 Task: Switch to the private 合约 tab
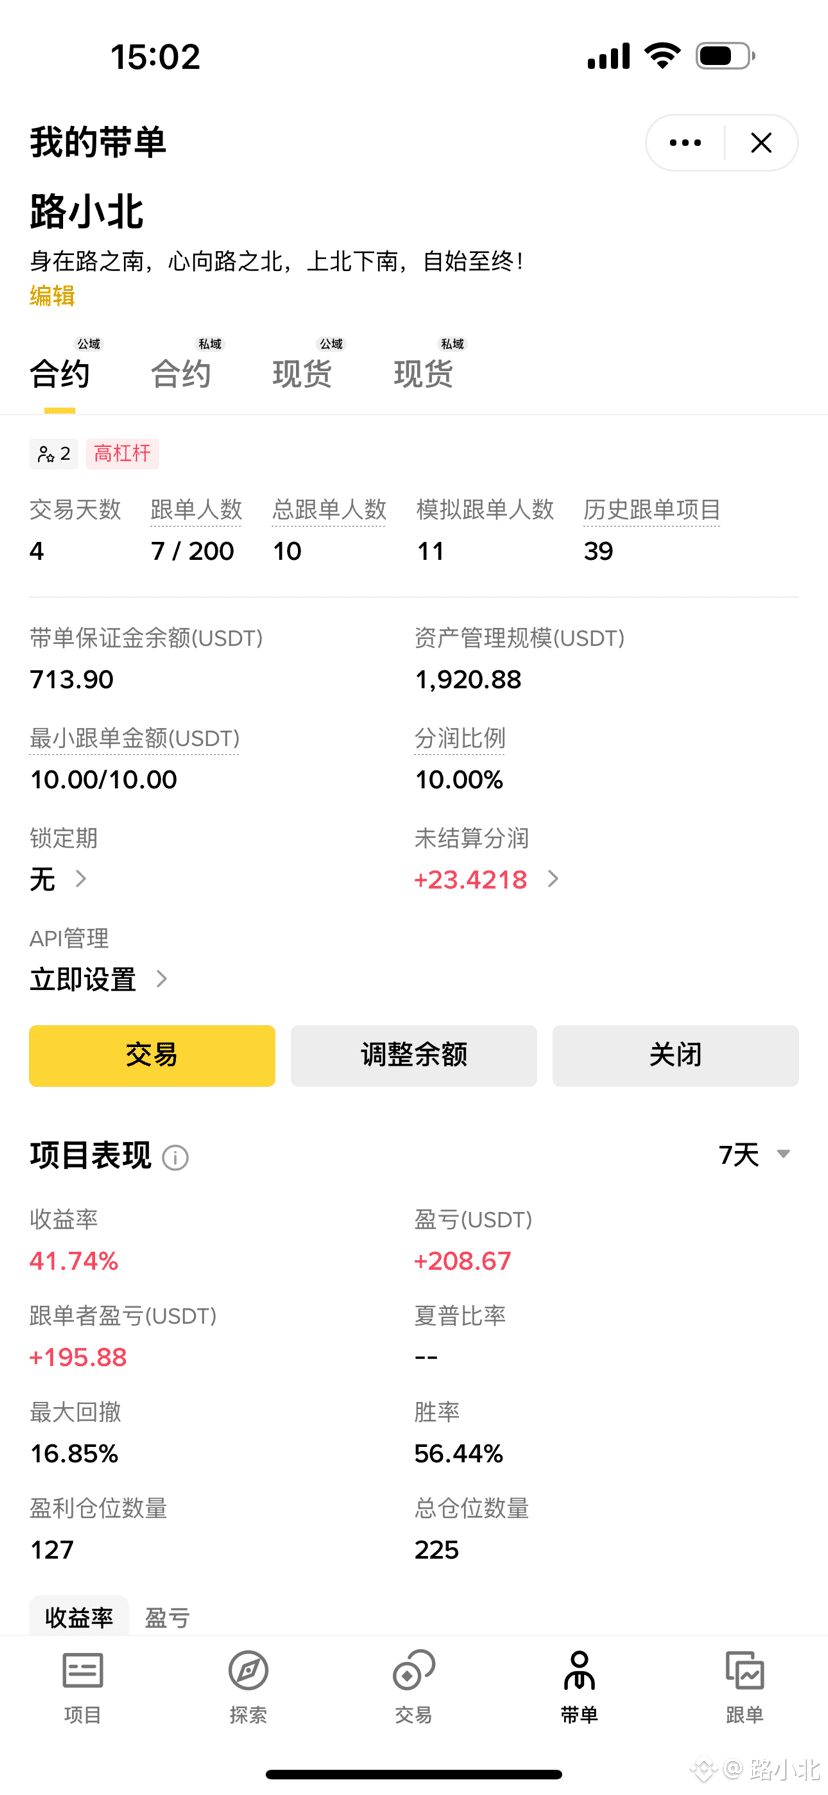click(181, 373)
